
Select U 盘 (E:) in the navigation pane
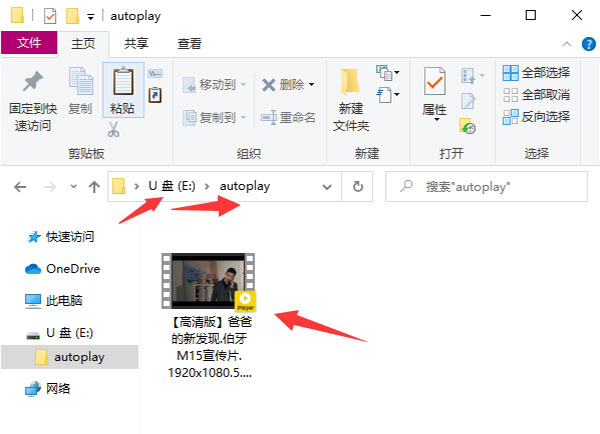(60, 333)
